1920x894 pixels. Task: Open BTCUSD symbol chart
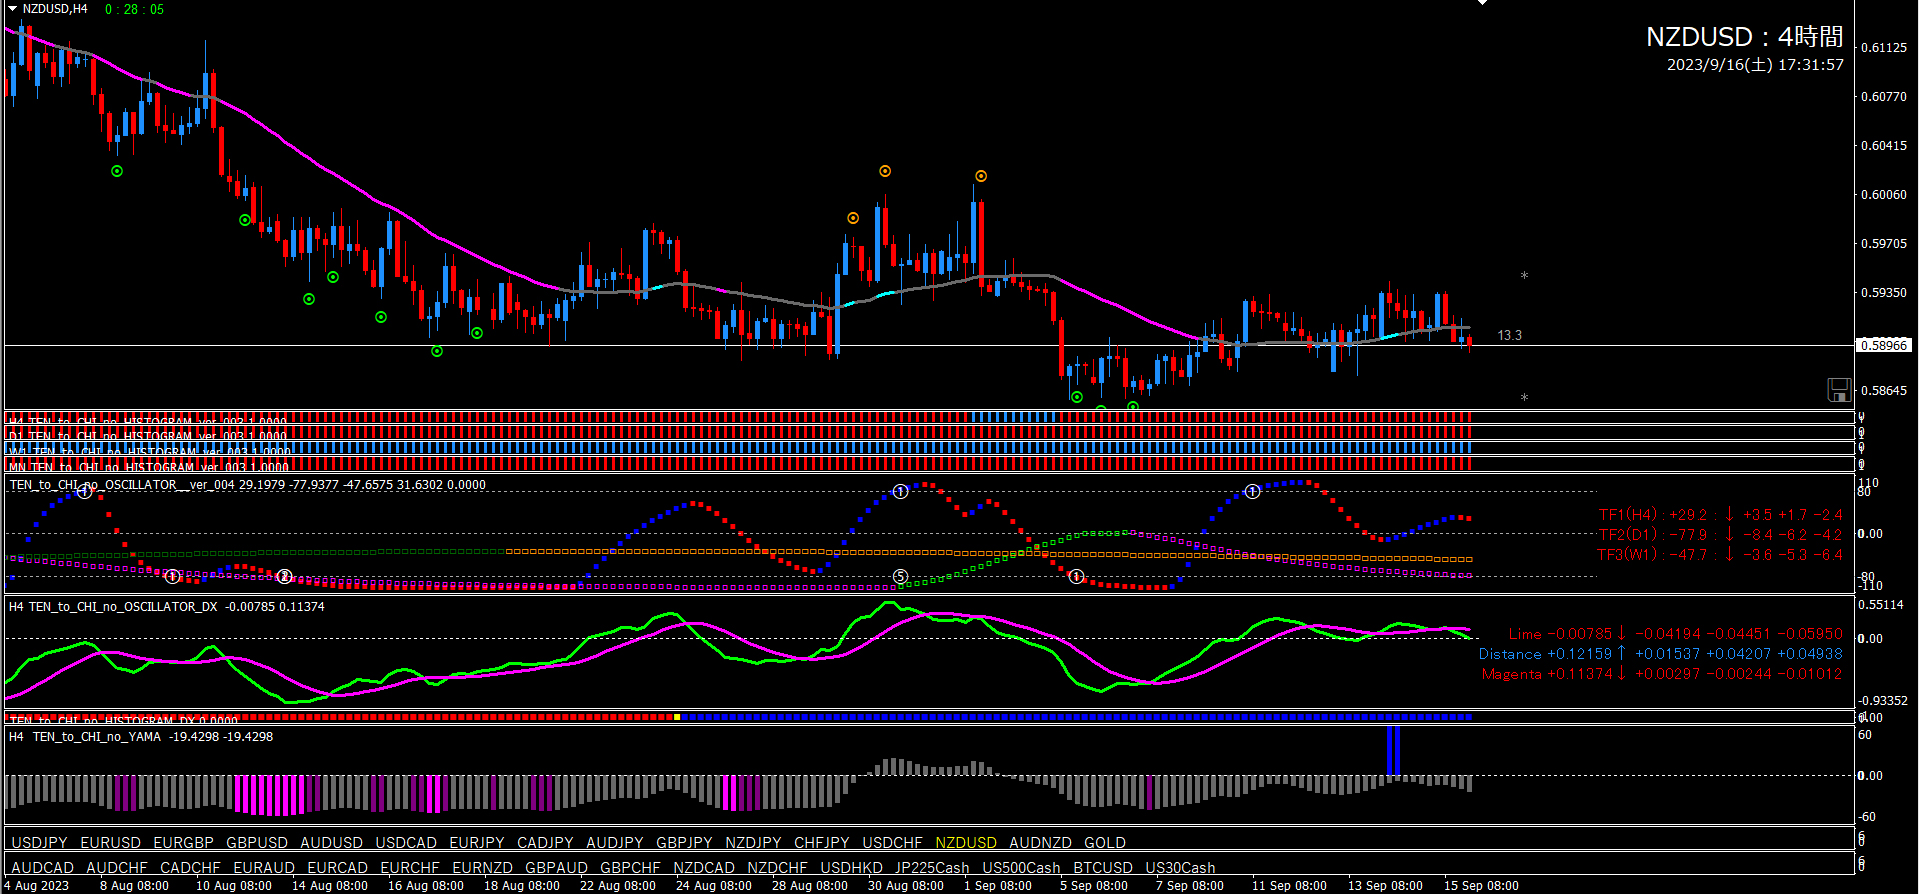coord(1103,868)
